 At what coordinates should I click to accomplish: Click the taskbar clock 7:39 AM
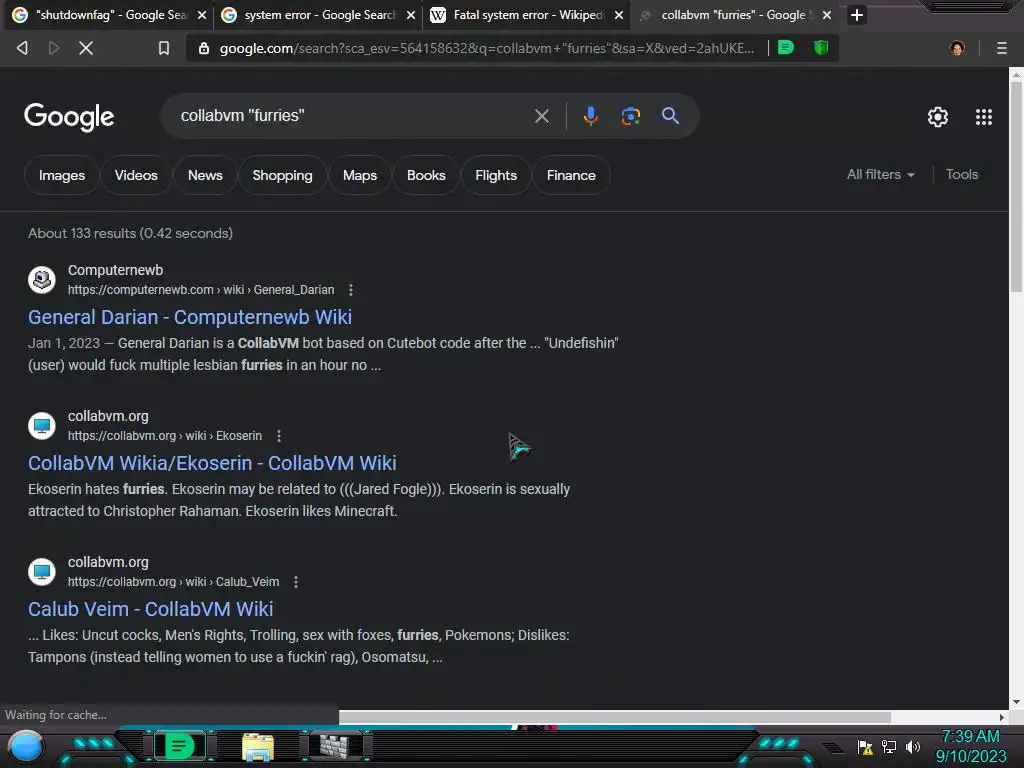[x=970, y=736]
